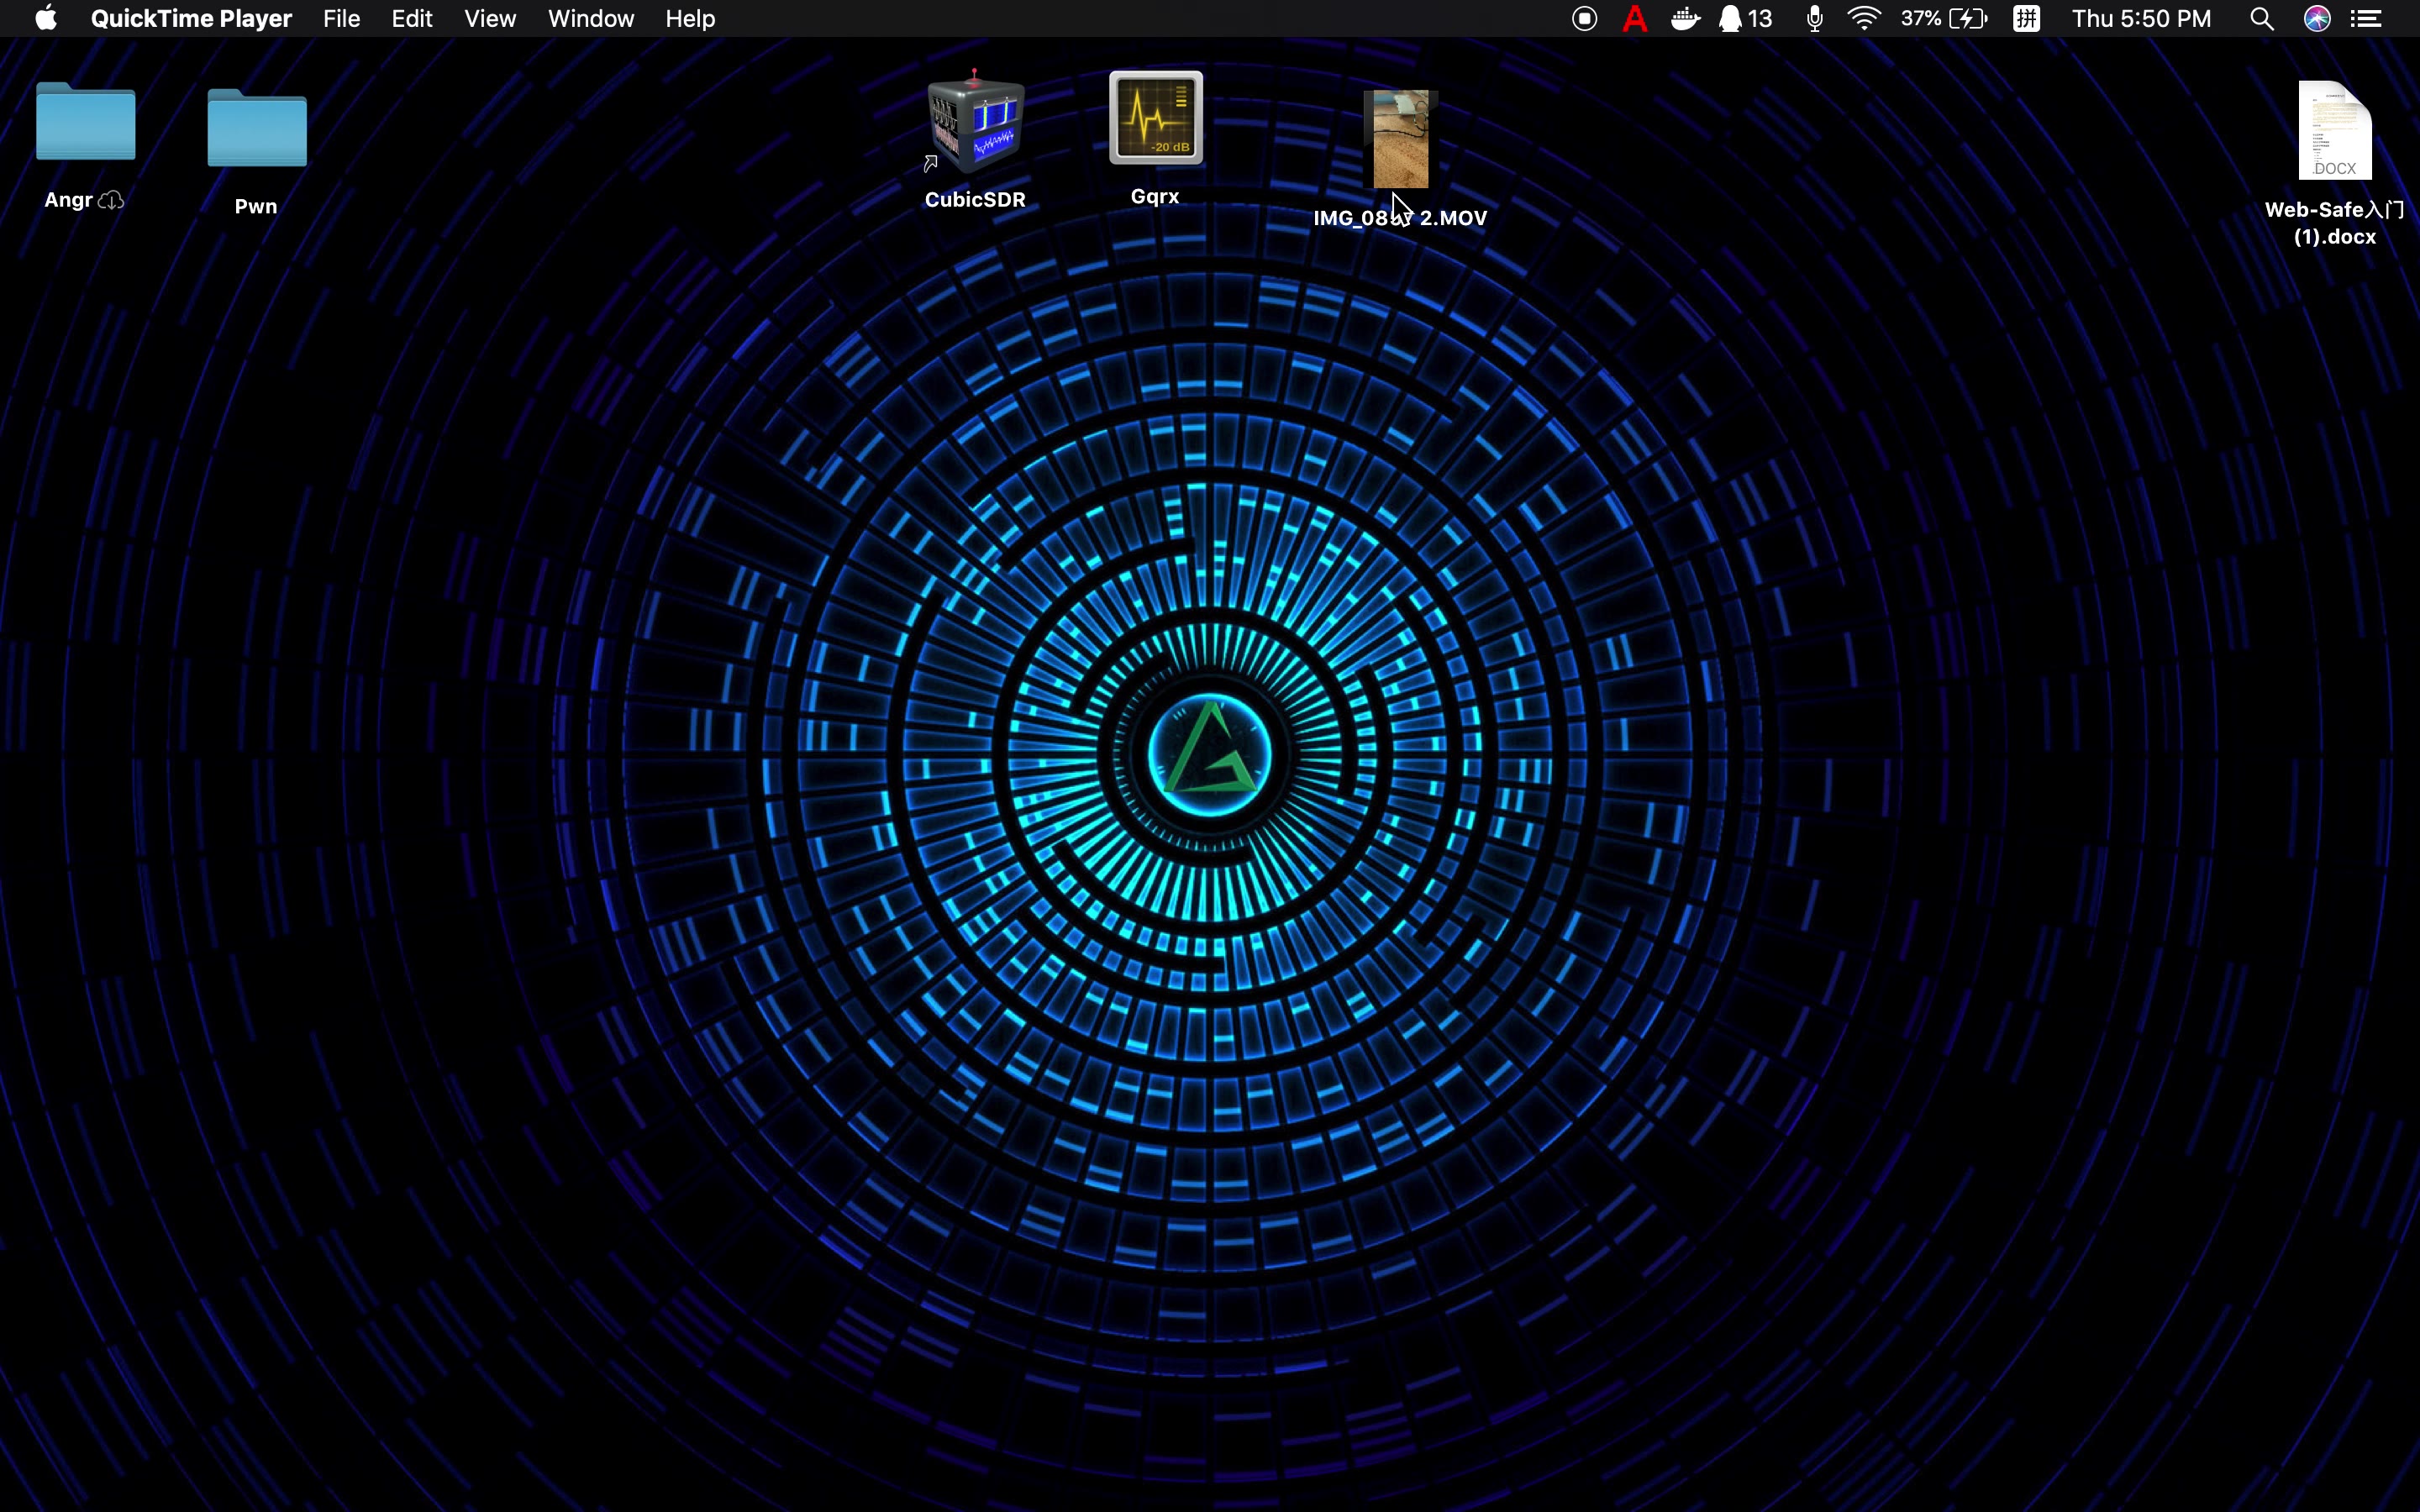The image size is (2420, 1512).
Task: Click the screen recording stop icon
Action: (x=1585, y=19)
